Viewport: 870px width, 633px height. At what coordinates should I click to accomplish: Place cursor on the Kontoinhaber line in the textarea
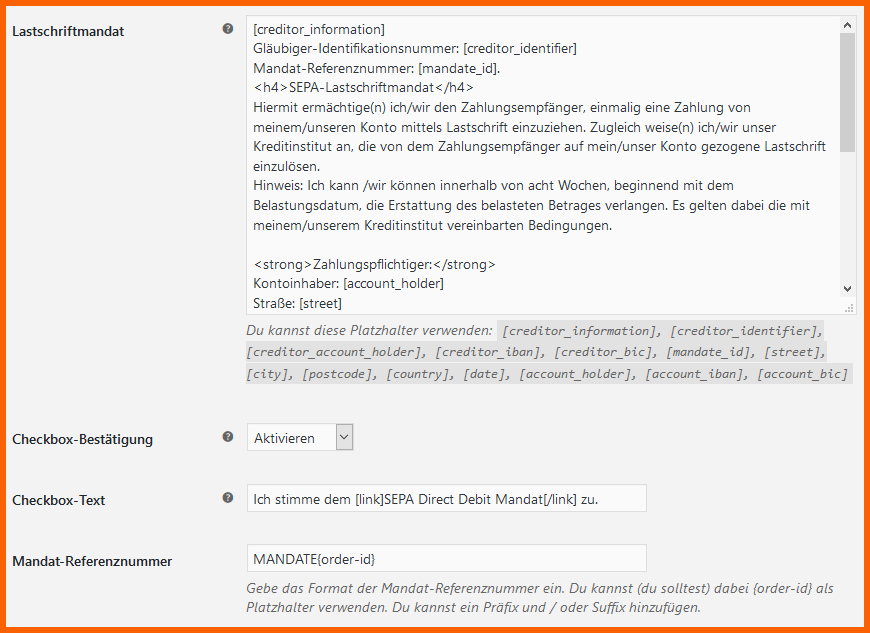point(348,284)
